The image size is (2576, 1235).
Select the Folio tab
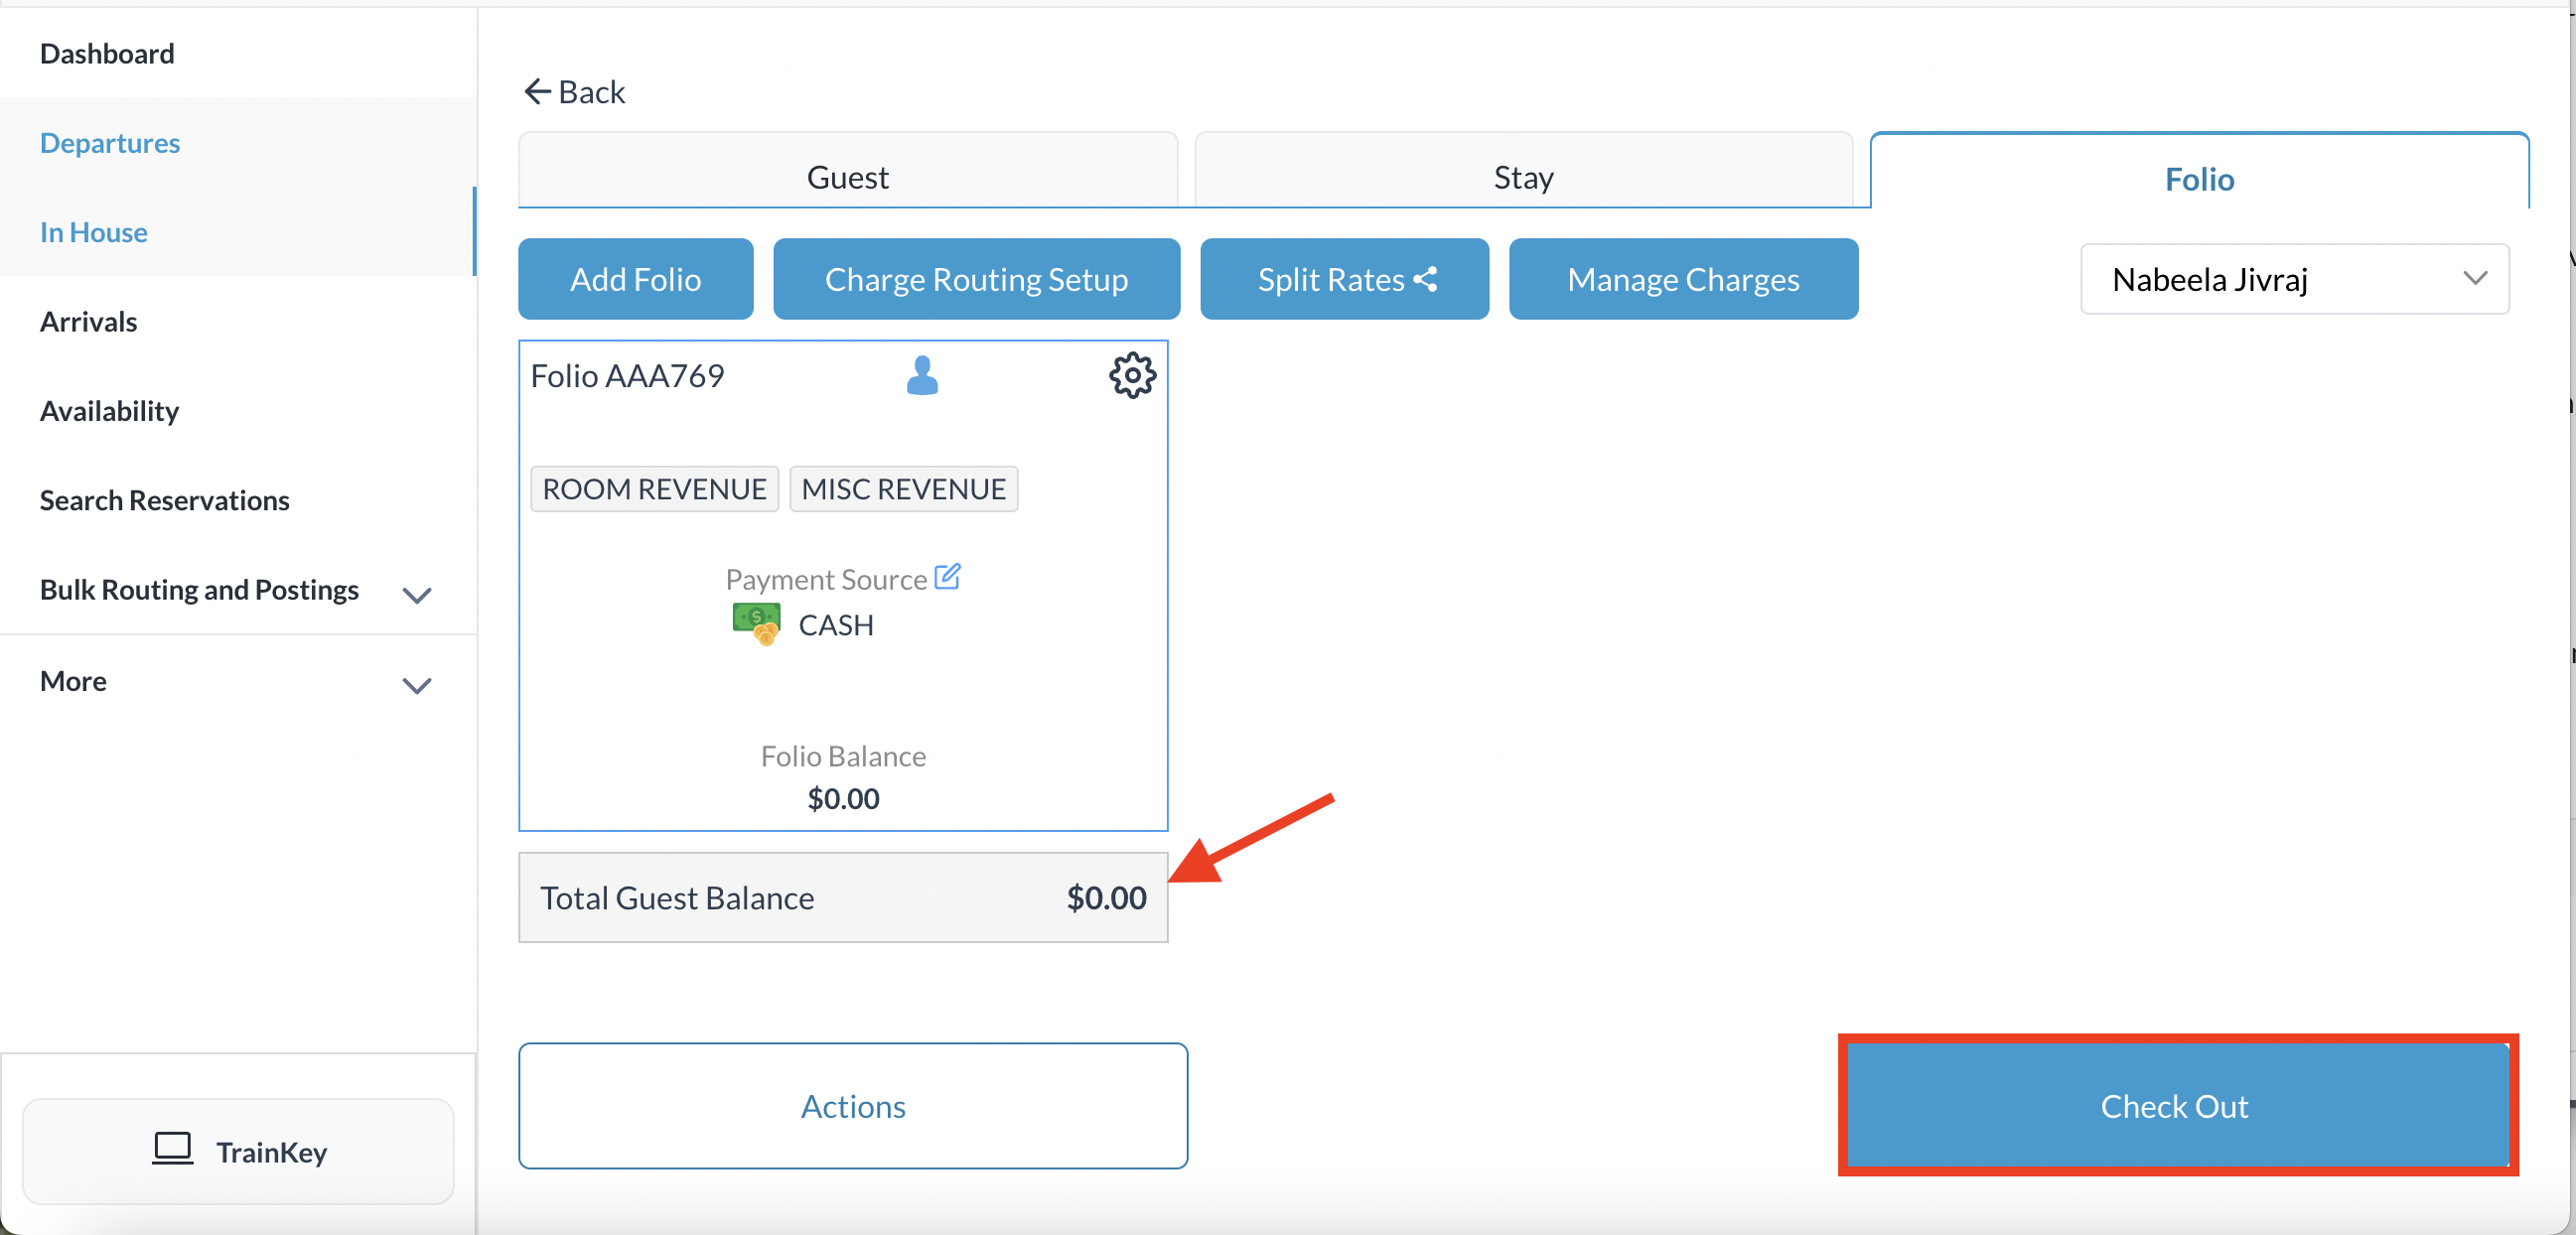tap(2198, 178)
